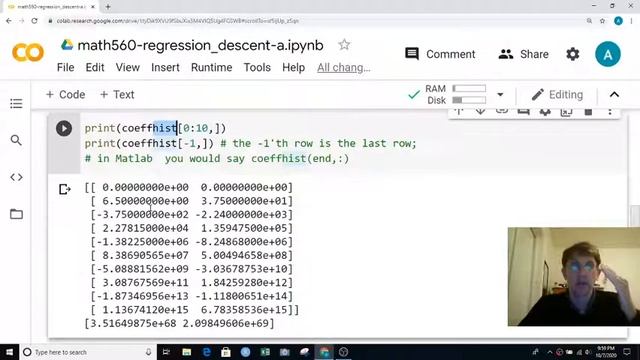Add a comment to the cell

coord(524,111)
